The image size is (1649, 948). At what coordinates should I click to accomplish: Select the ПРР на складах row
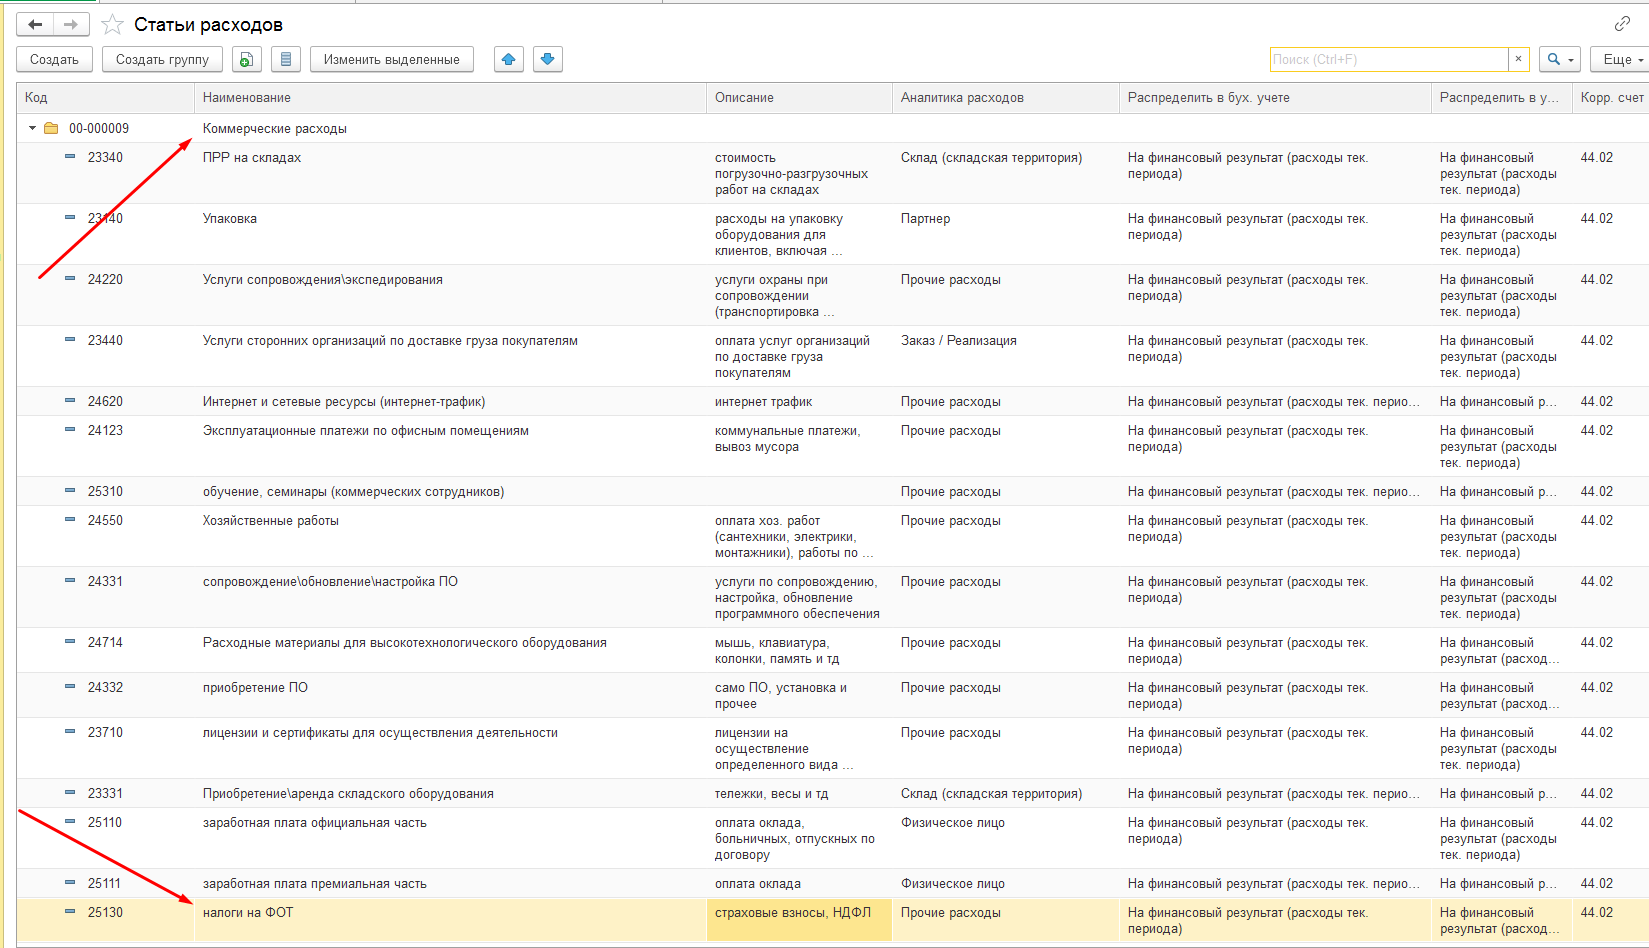click(x=832, y=173)
